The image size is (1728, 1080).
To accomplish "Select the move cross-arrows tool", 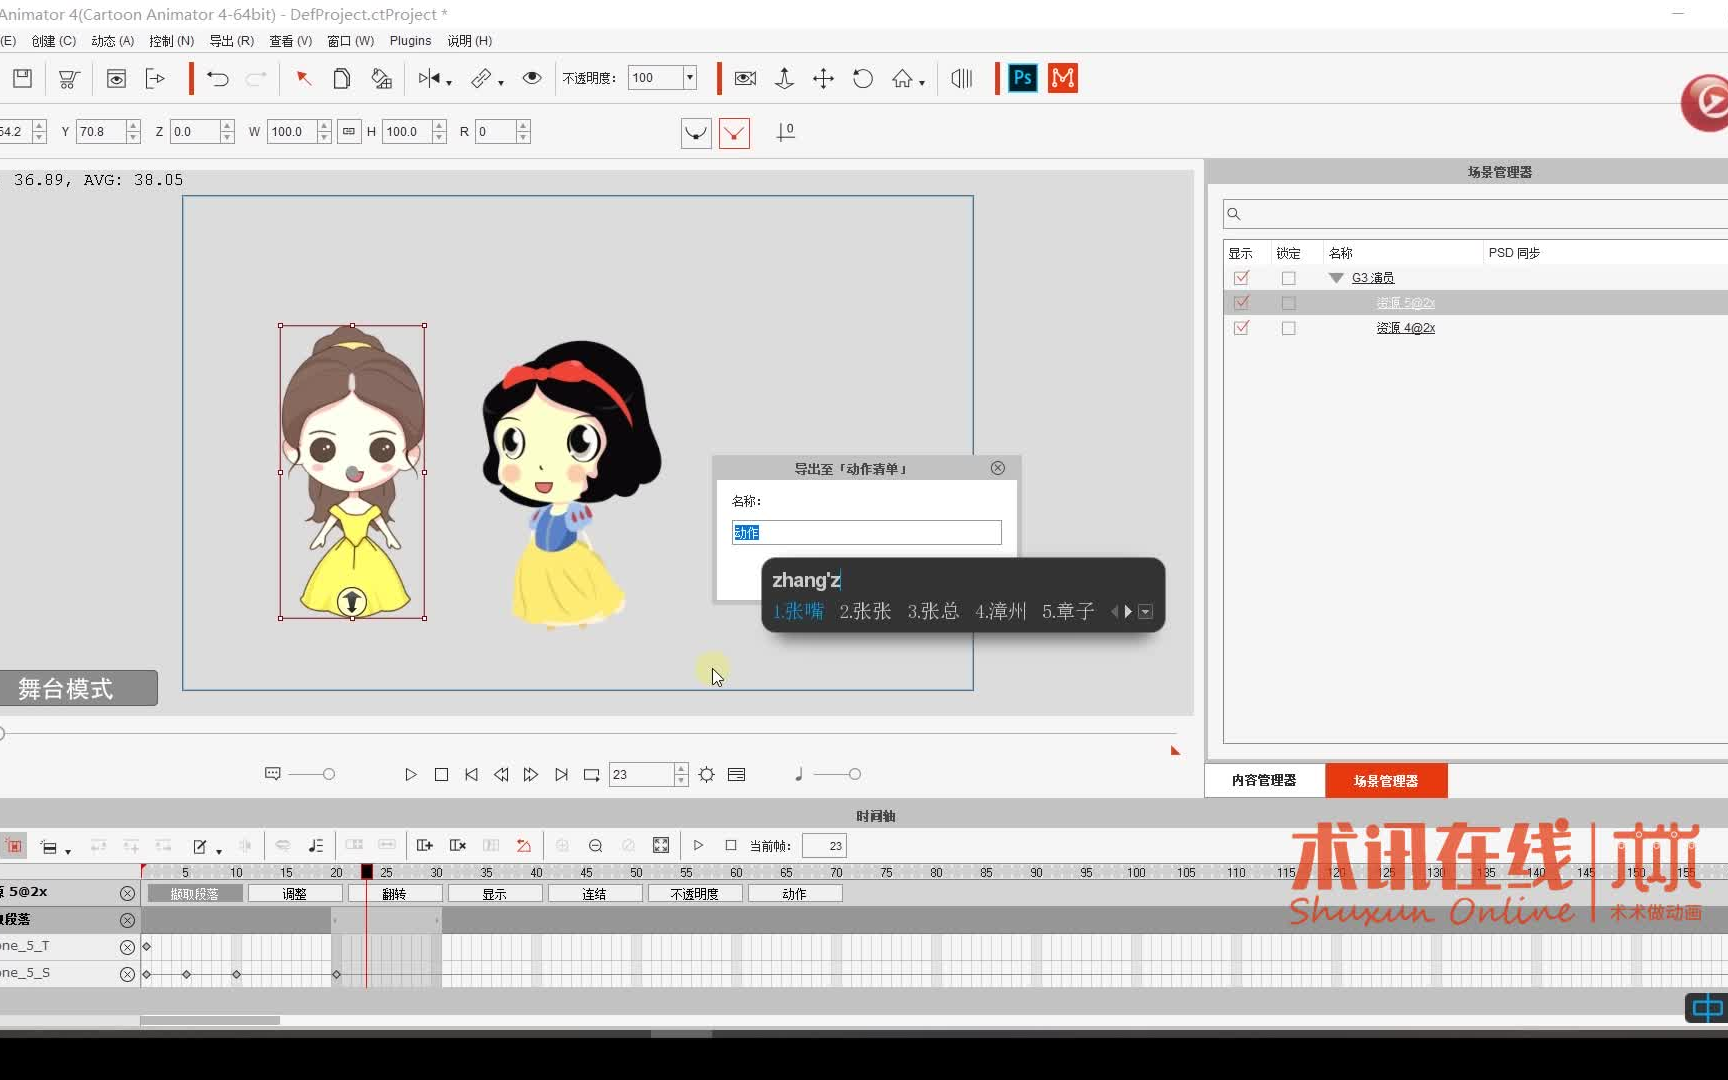I will pos(823,78).
